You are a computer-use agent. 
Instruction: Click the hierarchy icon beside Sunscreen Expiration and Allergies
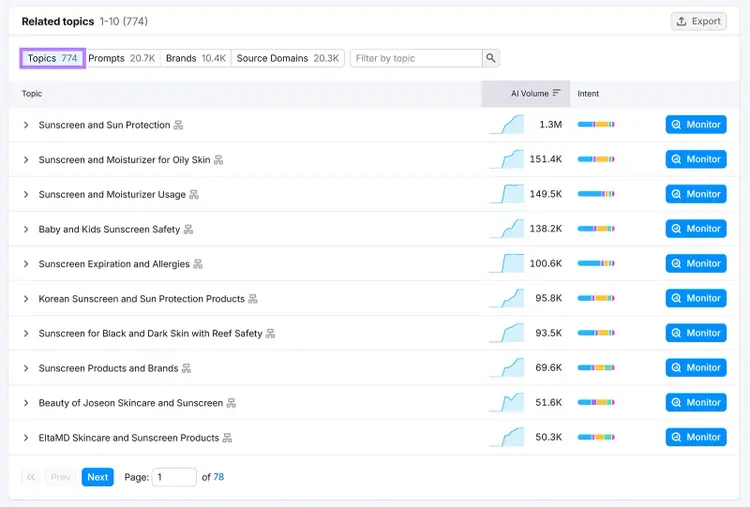point(198,264)
